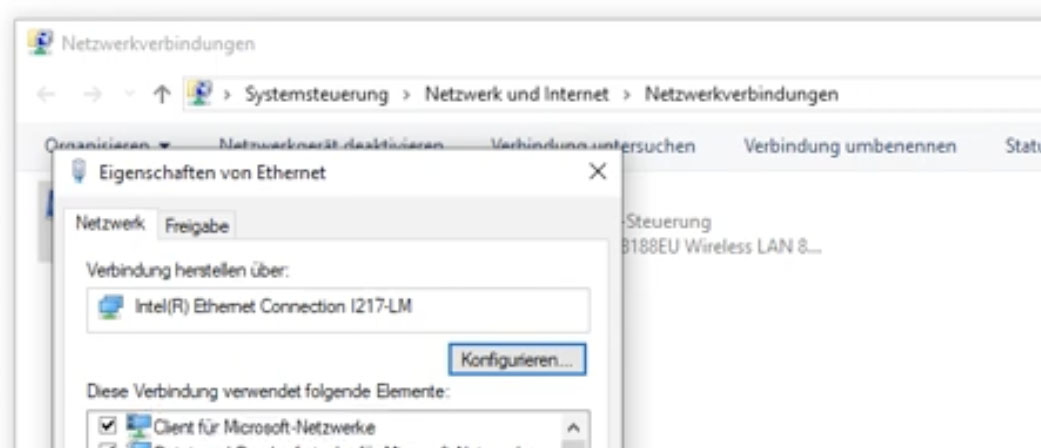The width and height of the screenshot is (1041, 448).
Task: Toggle Client für Microsoft-Netzwerke checkbox
Action: point(108,425)
